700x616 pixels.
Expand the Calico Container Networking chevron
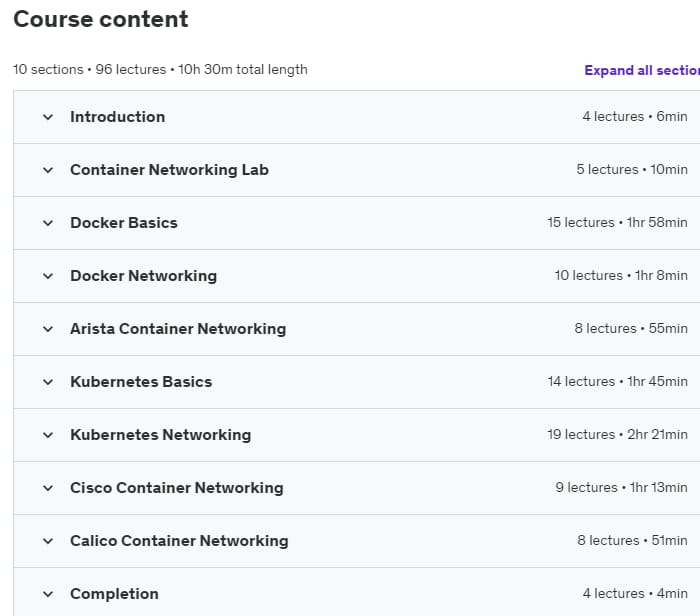pos(48,541)
